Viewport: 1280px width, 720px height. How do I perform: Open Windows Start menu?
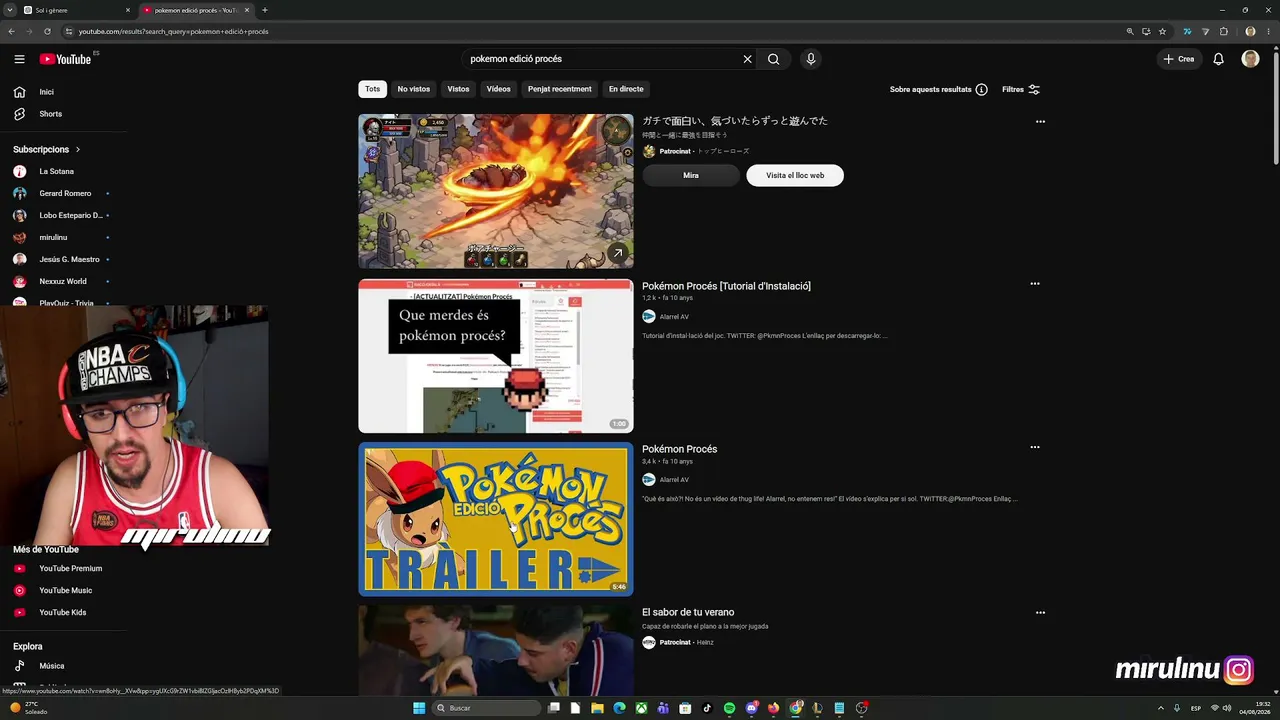[419, 708]
